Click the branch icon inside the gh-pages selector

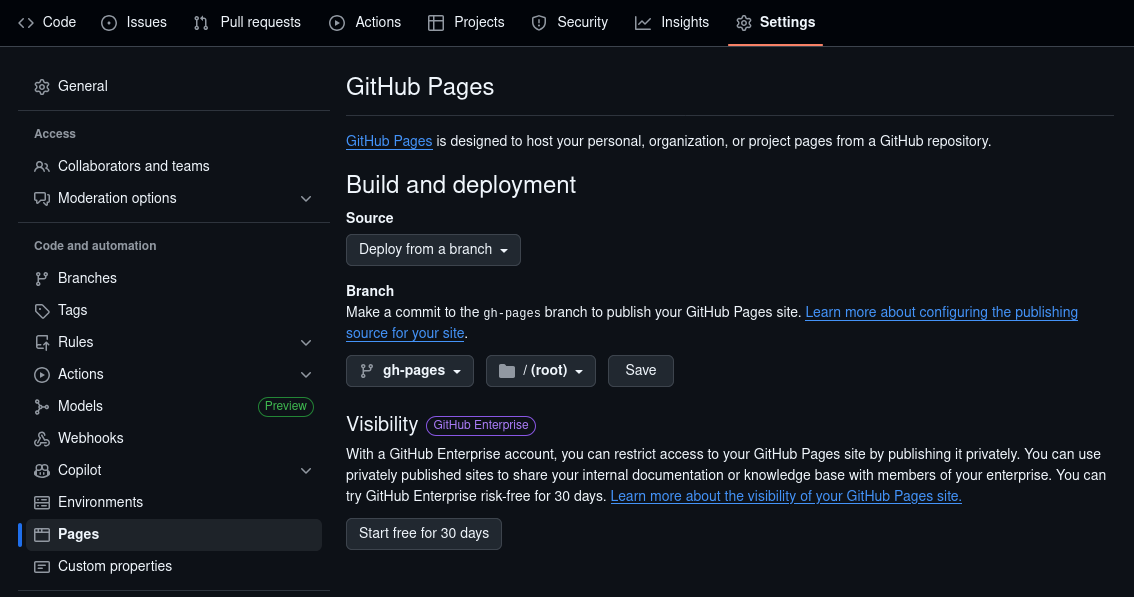coord(366,370)
